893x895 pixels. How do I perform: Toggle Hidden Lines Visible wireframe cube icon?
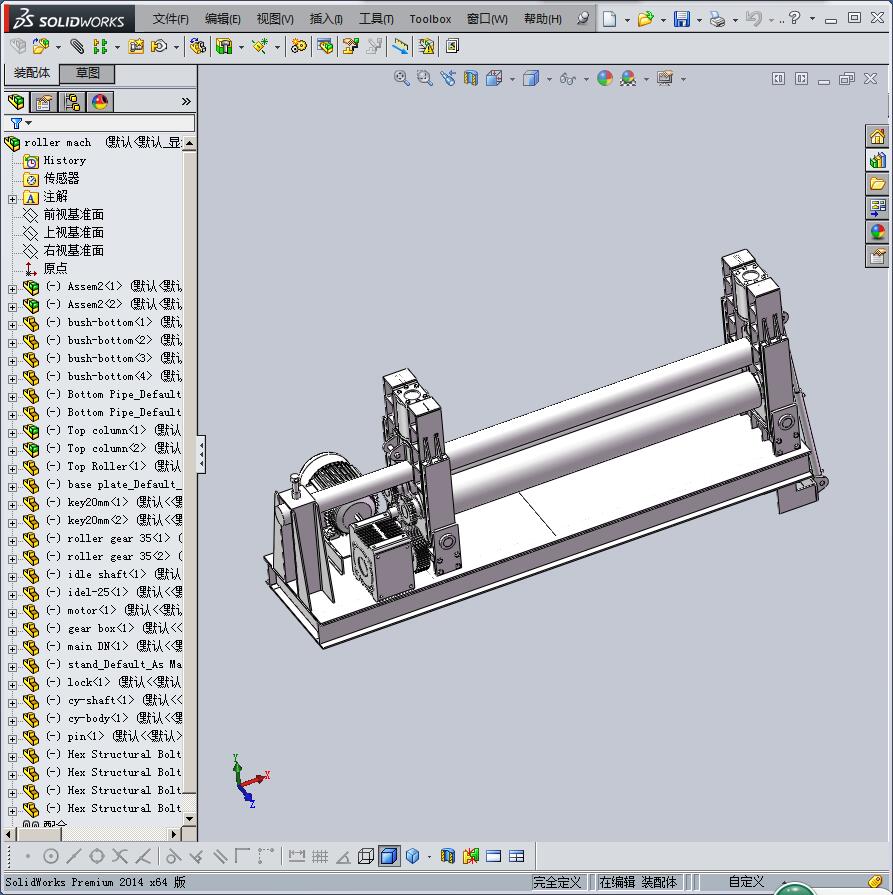tap(366, 856)
